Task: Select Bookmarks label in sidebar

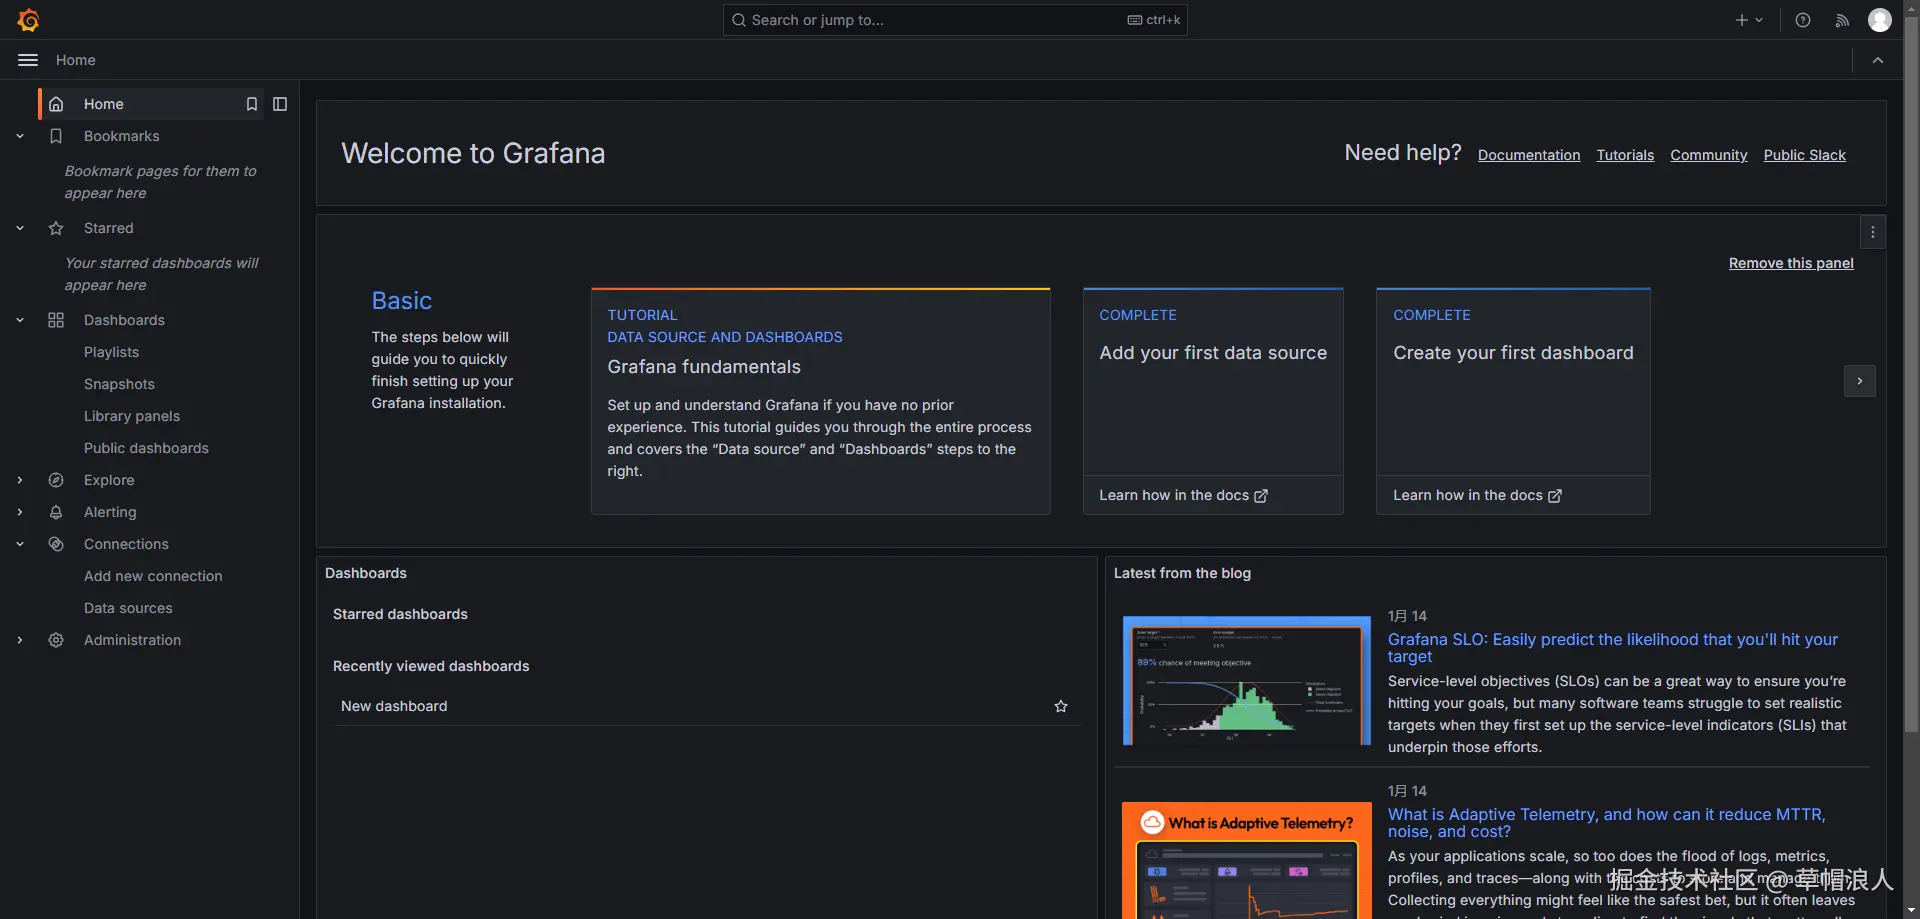Action: click(122, 136)
